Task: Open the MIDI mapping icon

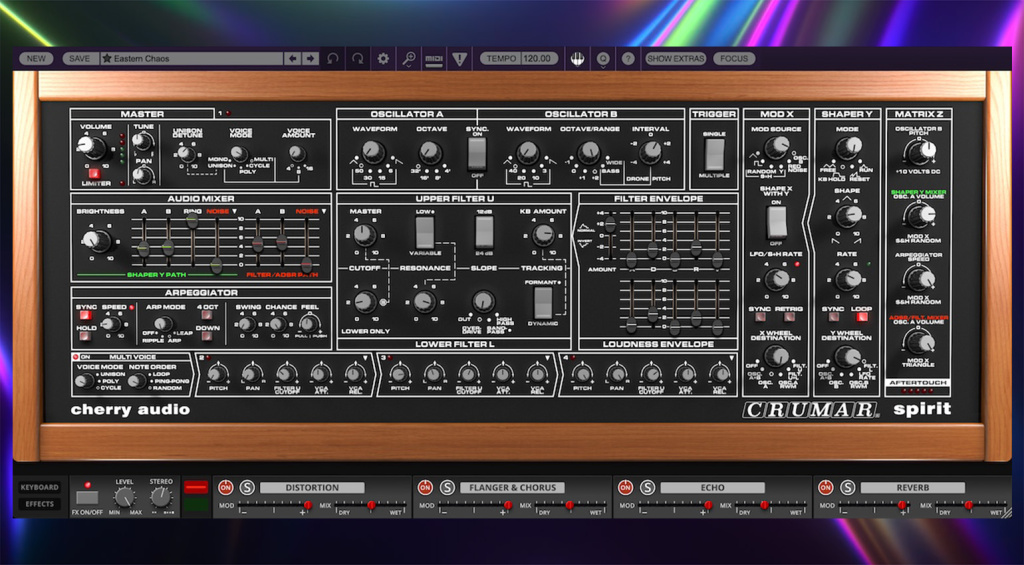Action: (434, 59)
